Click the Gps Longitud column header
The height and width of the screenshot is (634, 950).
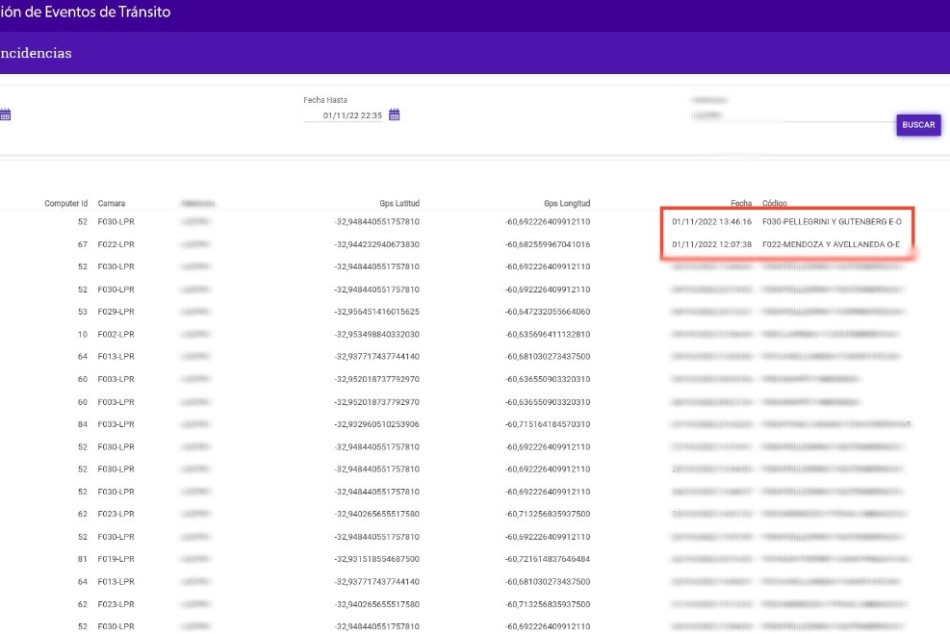[567, 203]
